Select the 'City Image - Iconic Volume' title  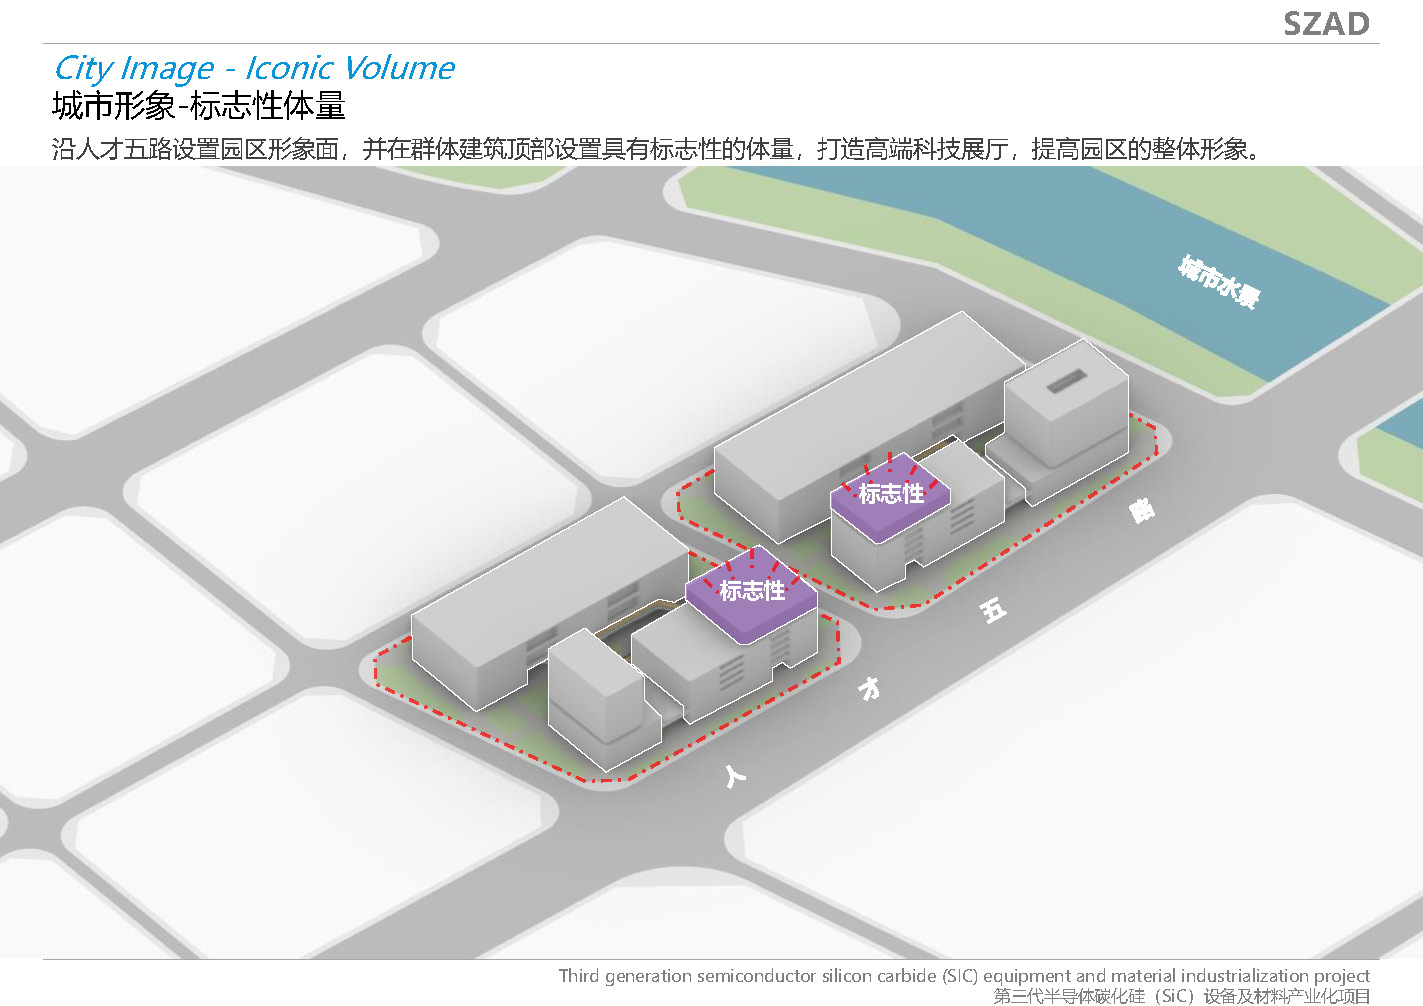click(254, 68)
